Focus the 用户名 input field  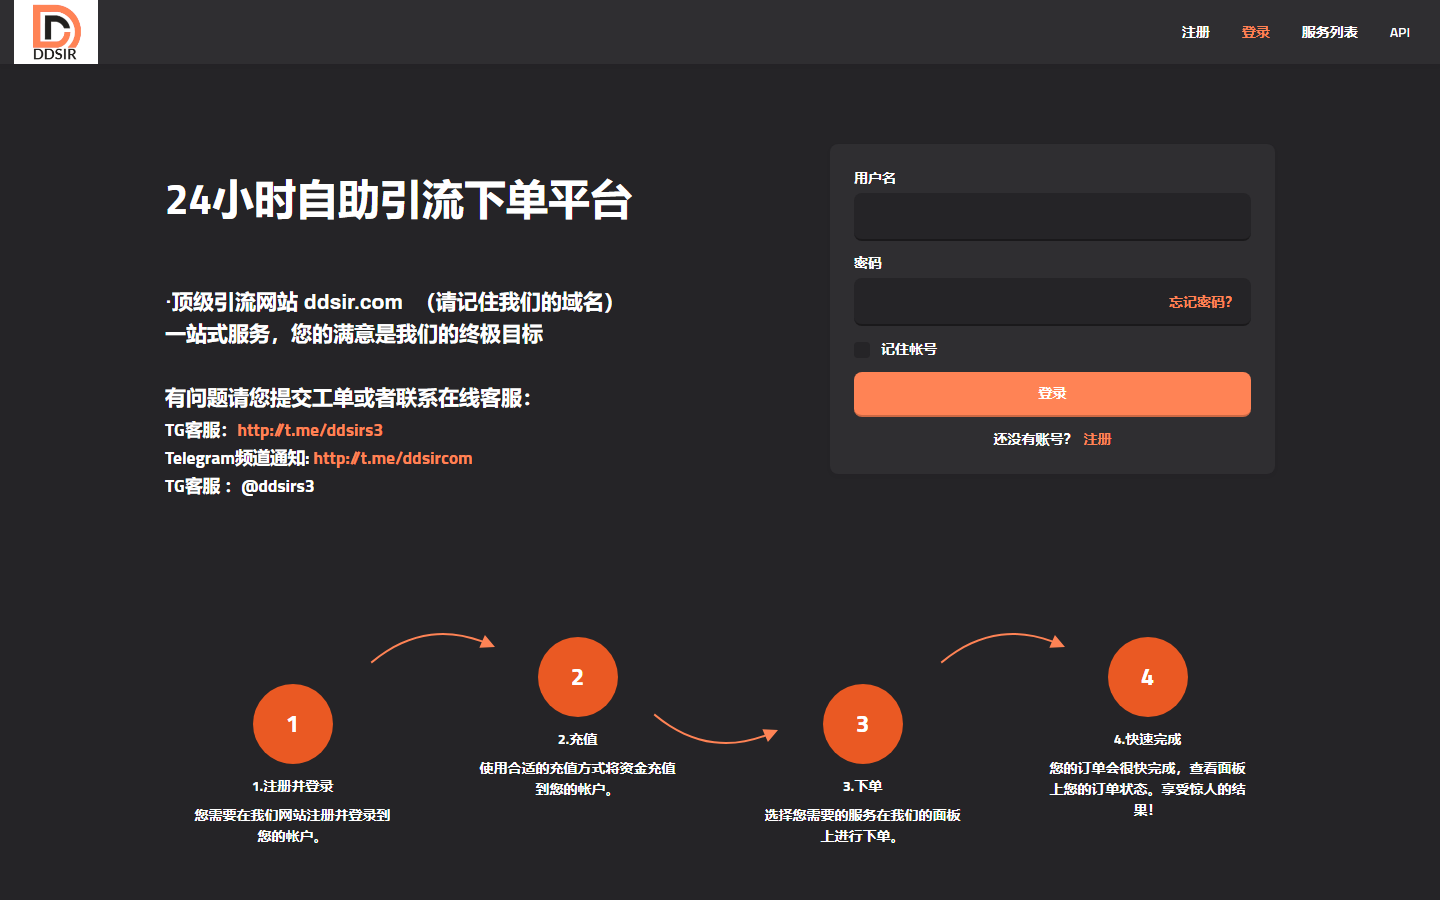click(x=1051, y=217)
